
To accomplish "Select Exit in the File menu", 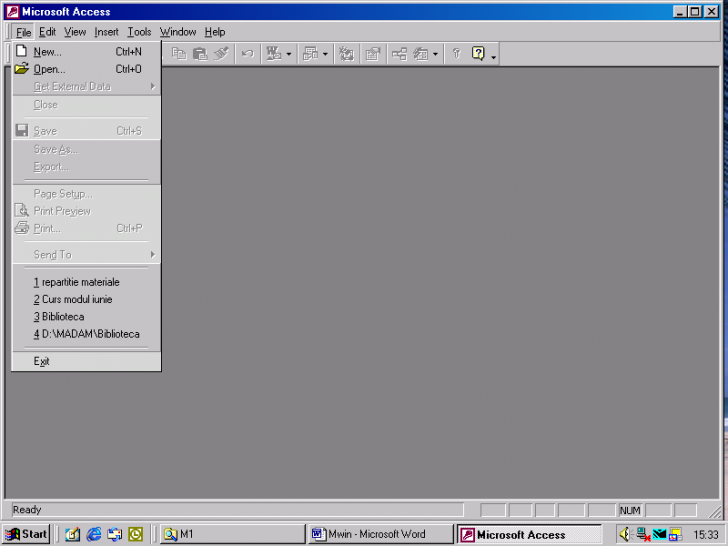I will [x=87, y=361].
